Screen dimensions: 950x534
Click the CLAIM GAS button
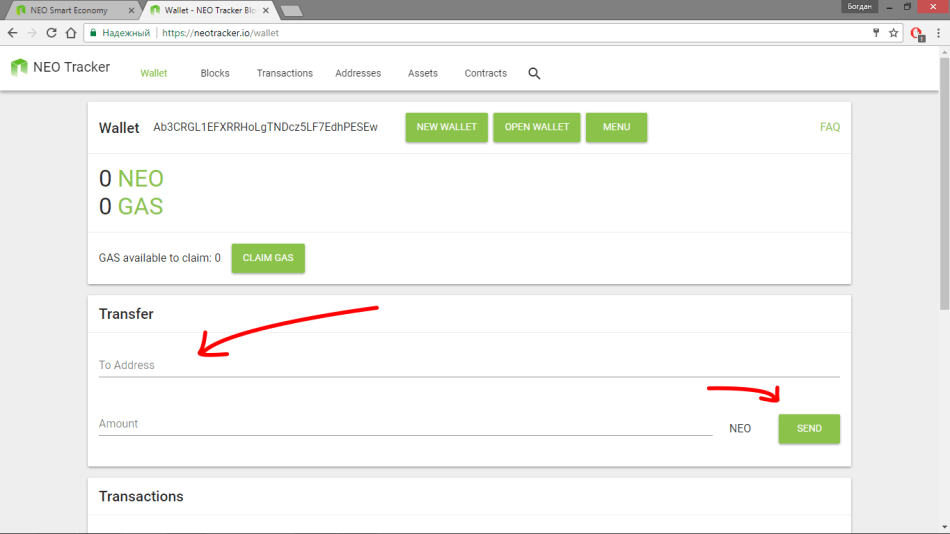pyautogui.click(x=268, y=258)
